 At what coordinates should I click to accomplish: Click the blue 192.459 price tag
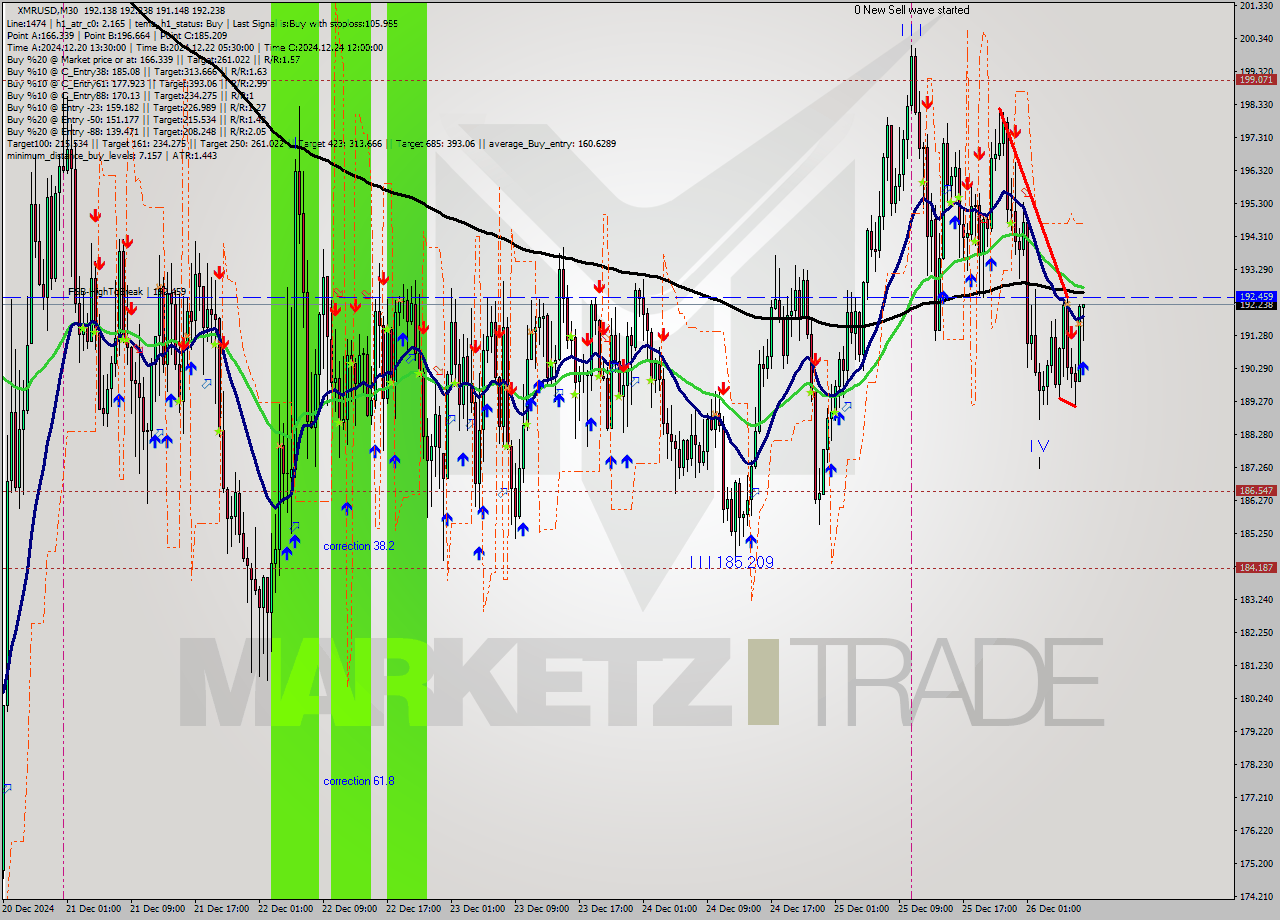click(x=1256, y=297)
